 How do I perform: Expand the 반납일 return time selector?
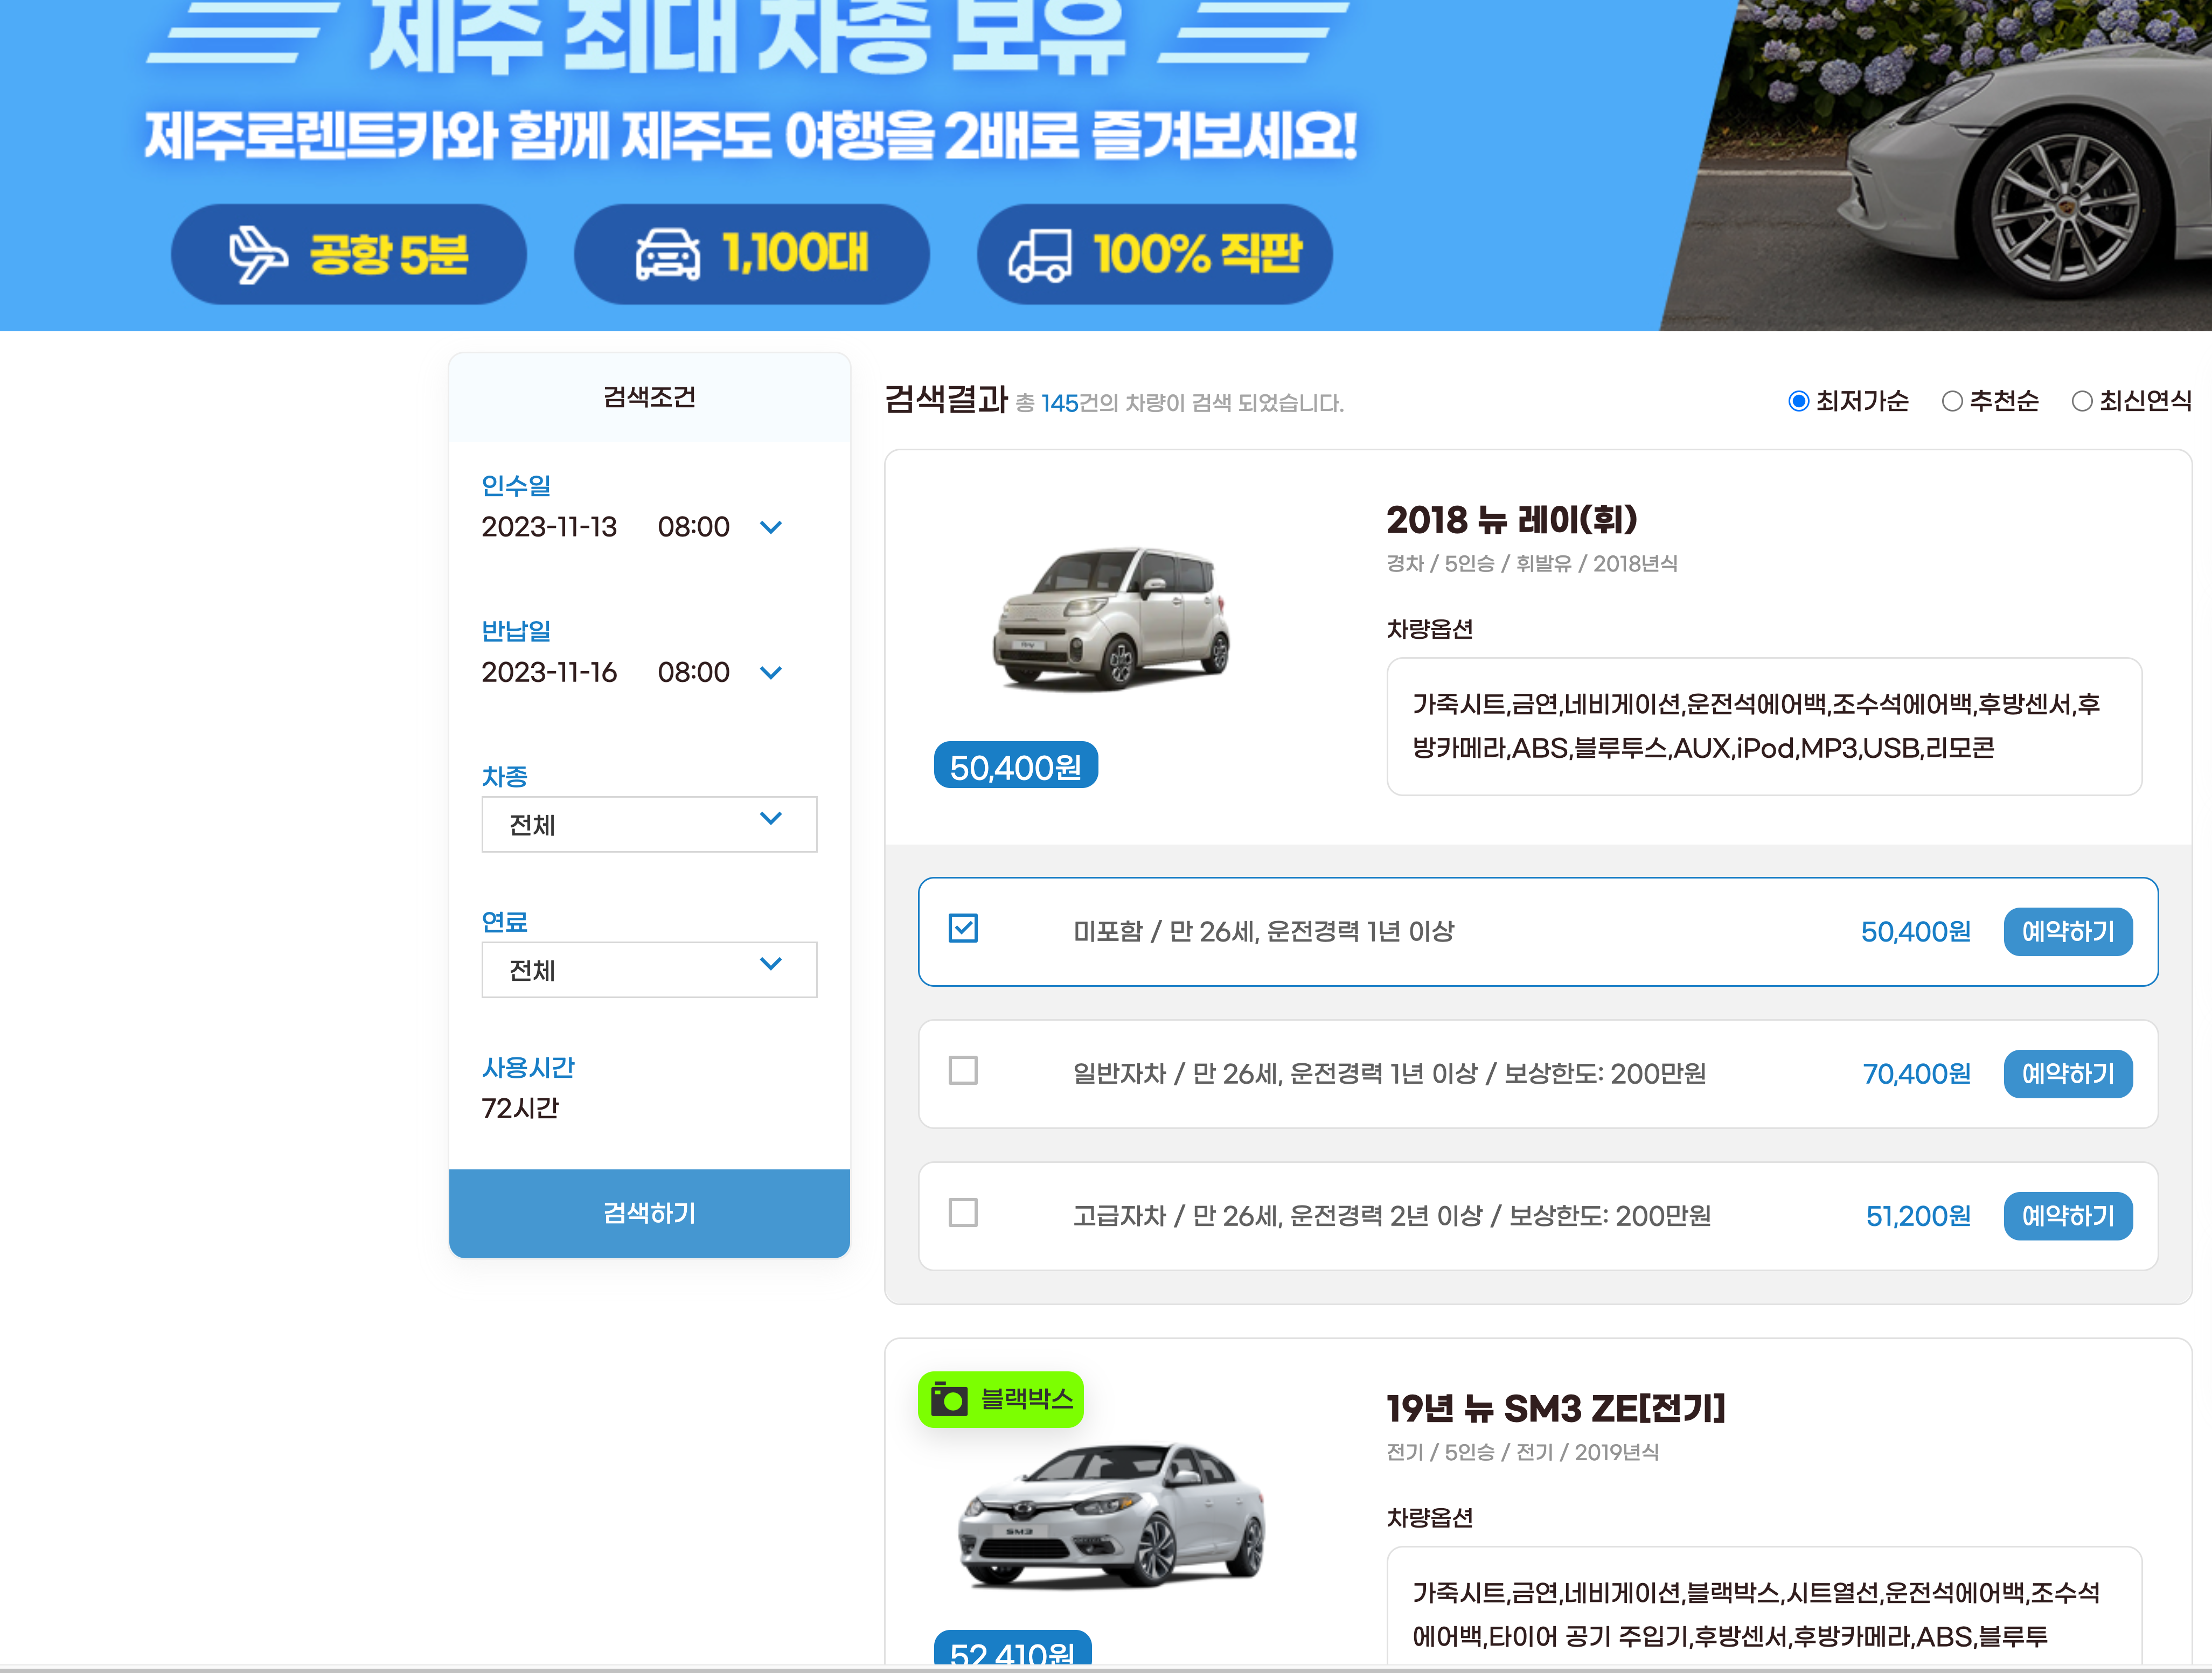(771, 672)
